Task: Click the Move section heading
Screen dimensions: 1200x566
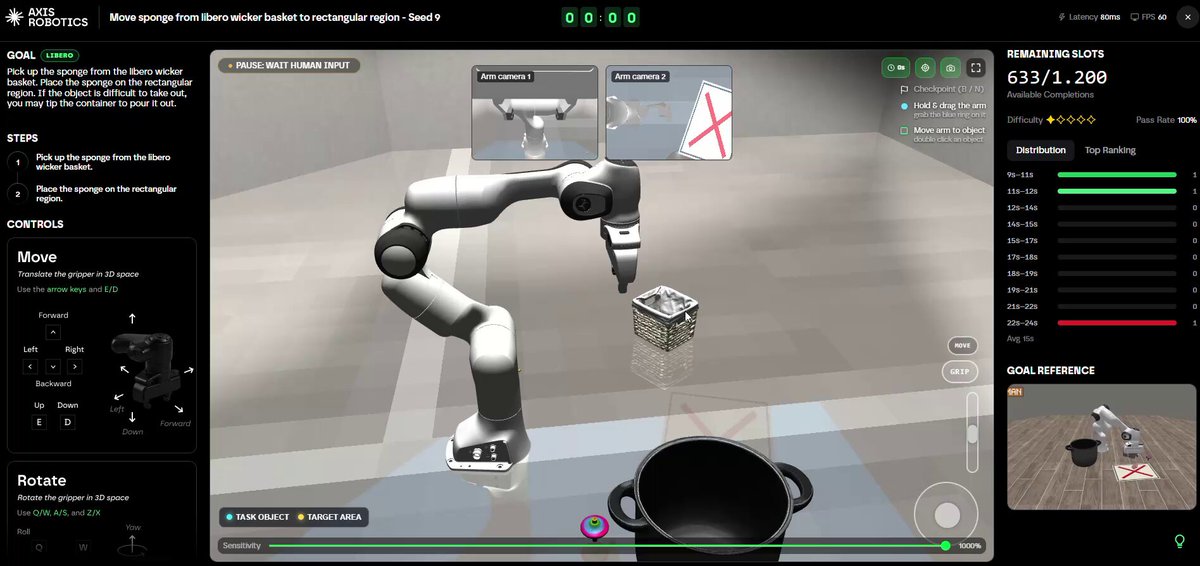Action: pos(37,257)
